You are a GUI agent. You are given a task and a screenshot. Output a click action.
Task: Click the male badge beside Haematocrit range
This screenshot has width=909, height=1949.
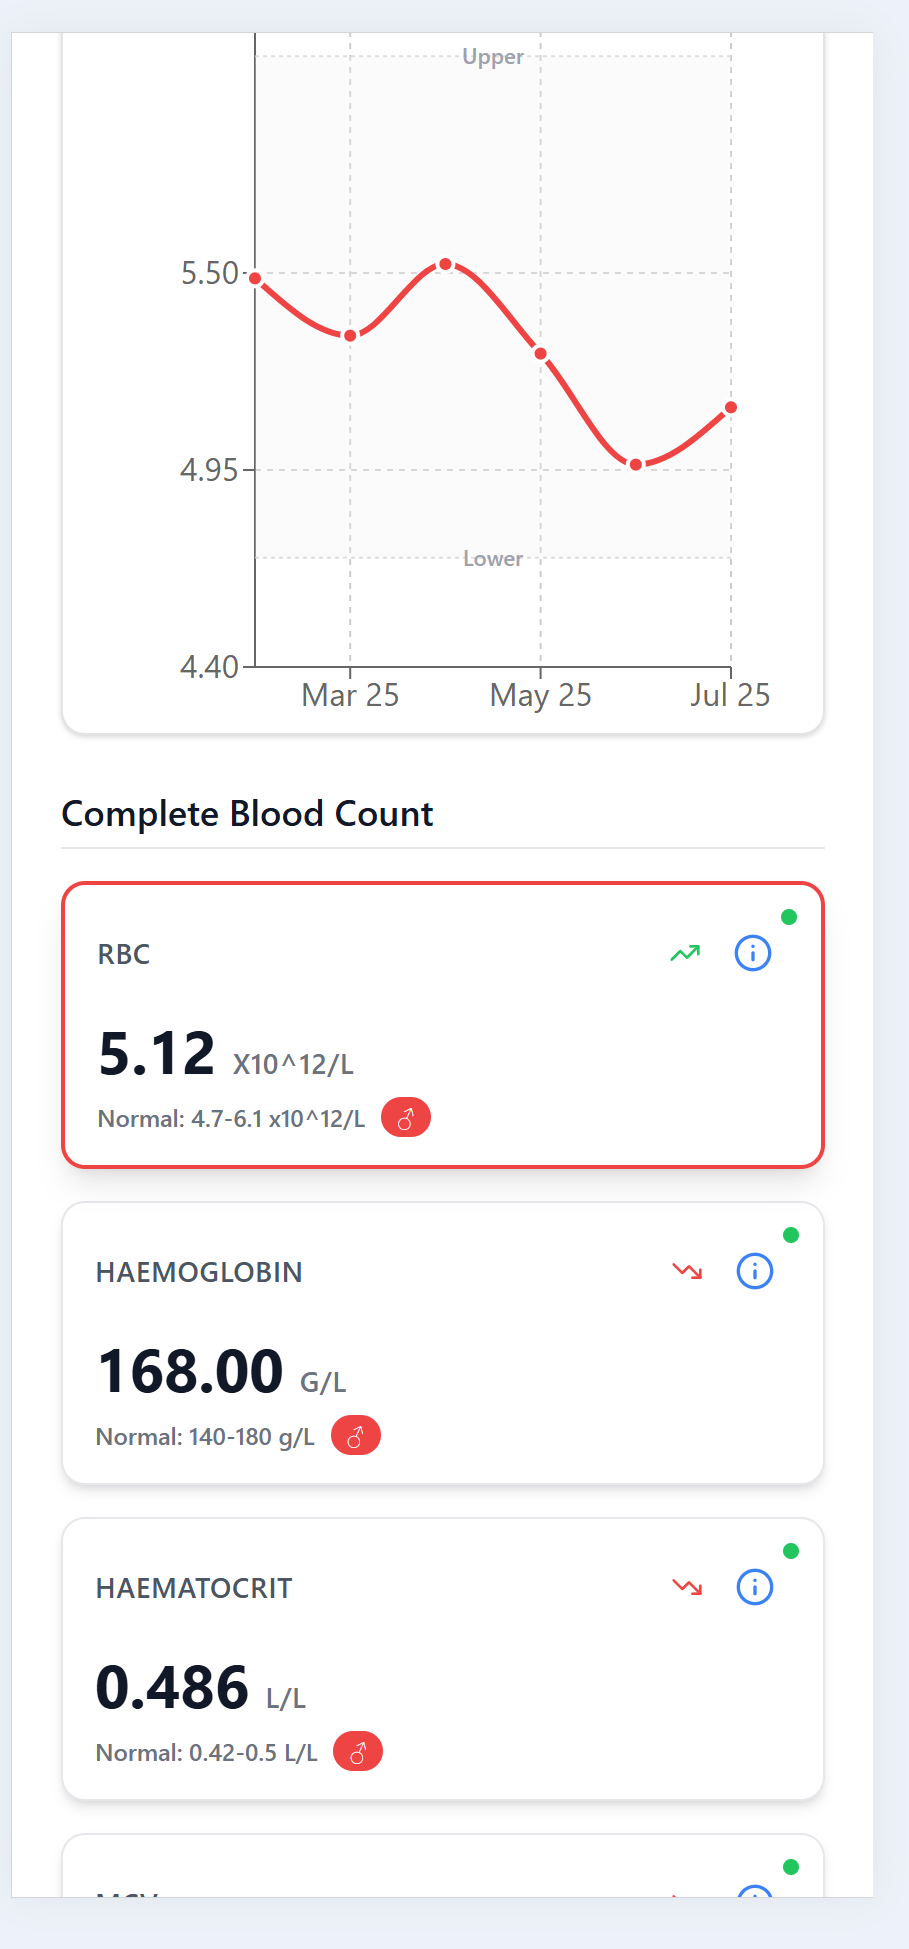(358, 1752)
